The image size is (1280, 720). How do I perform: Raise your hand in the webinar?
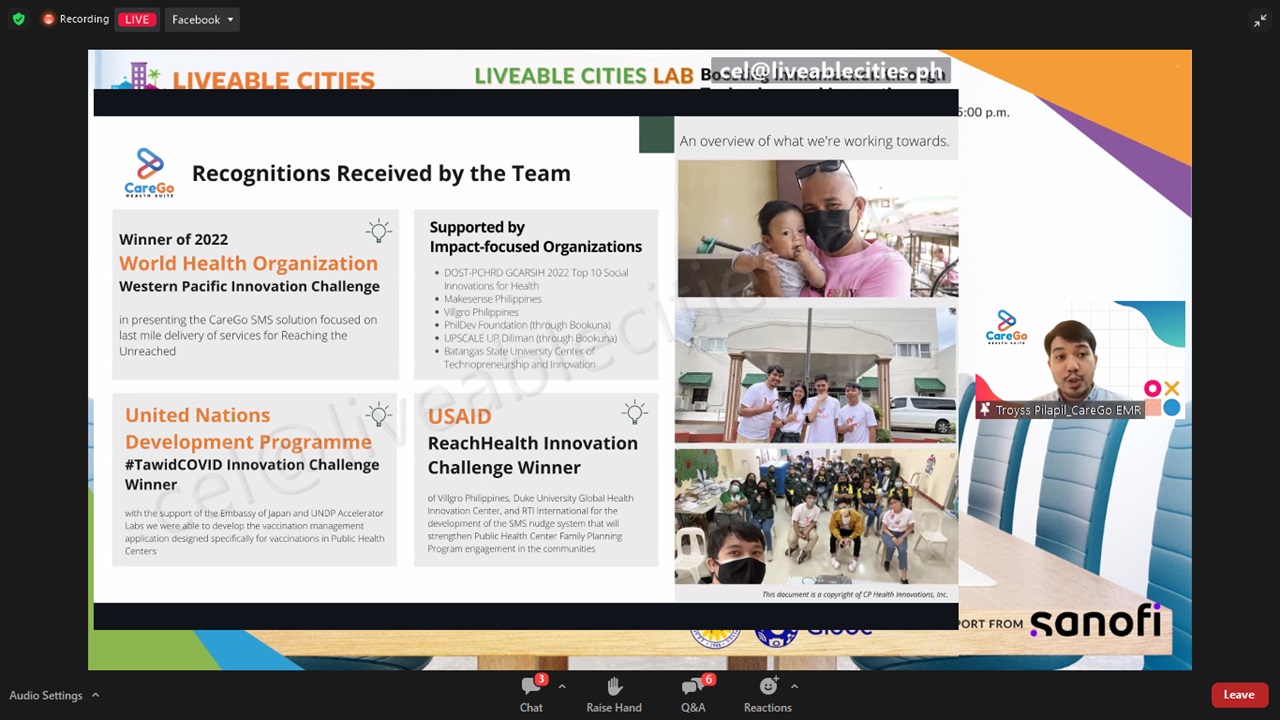coord(614,694)
